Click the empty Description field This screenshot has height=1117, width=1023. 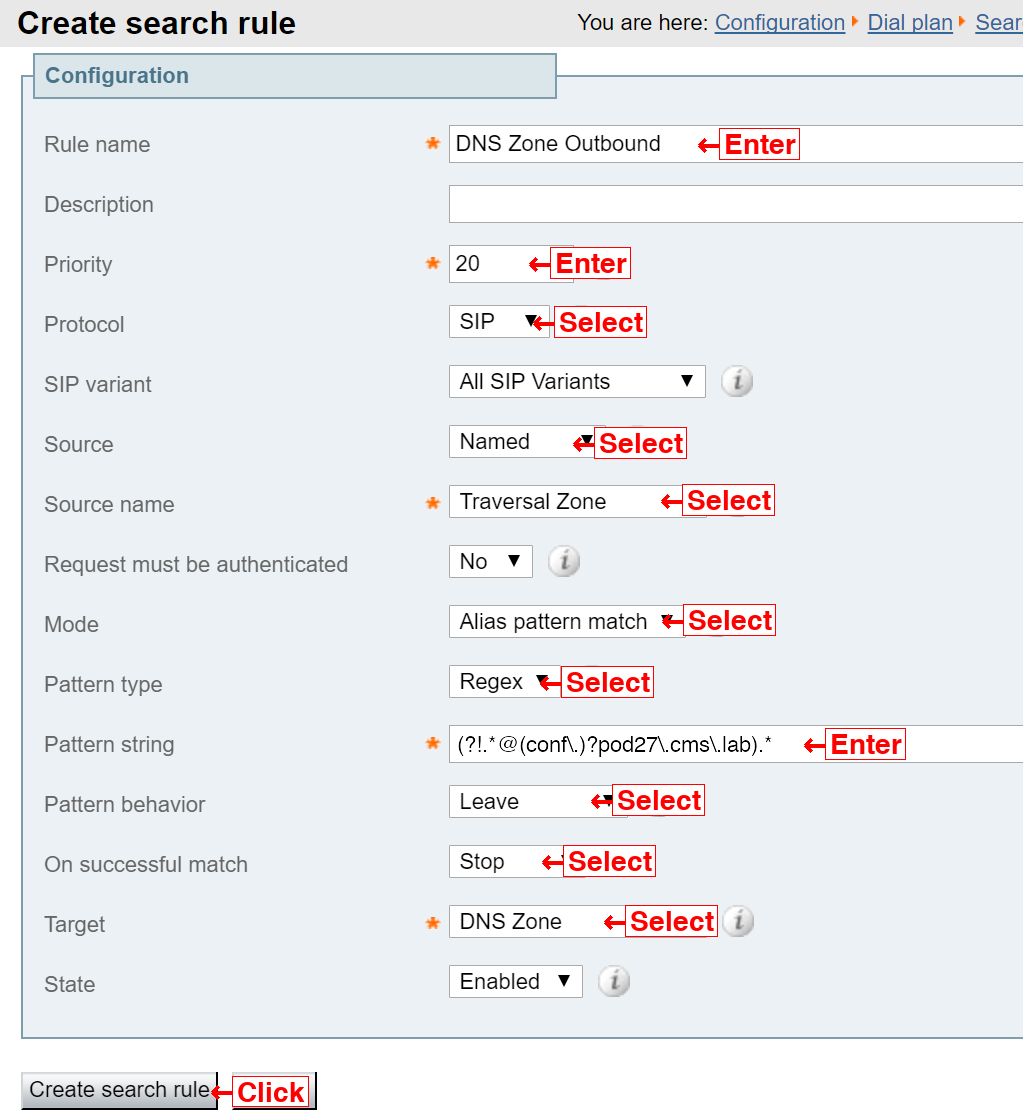tap(736, 204)
